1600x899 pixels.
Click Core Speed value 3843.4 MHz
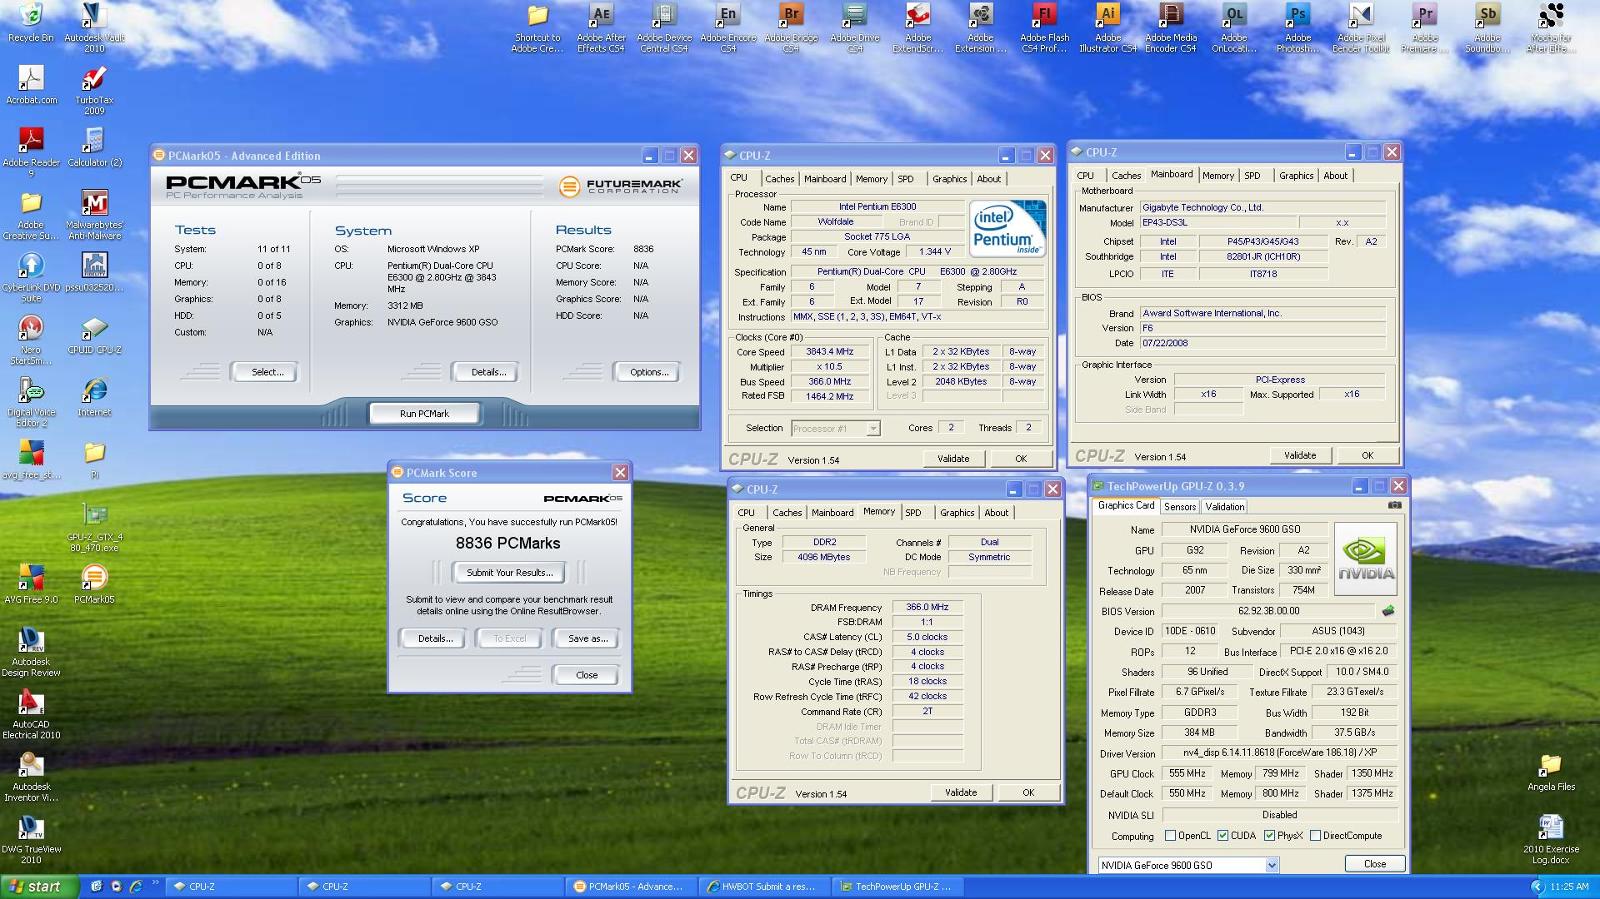pos(829,352)
